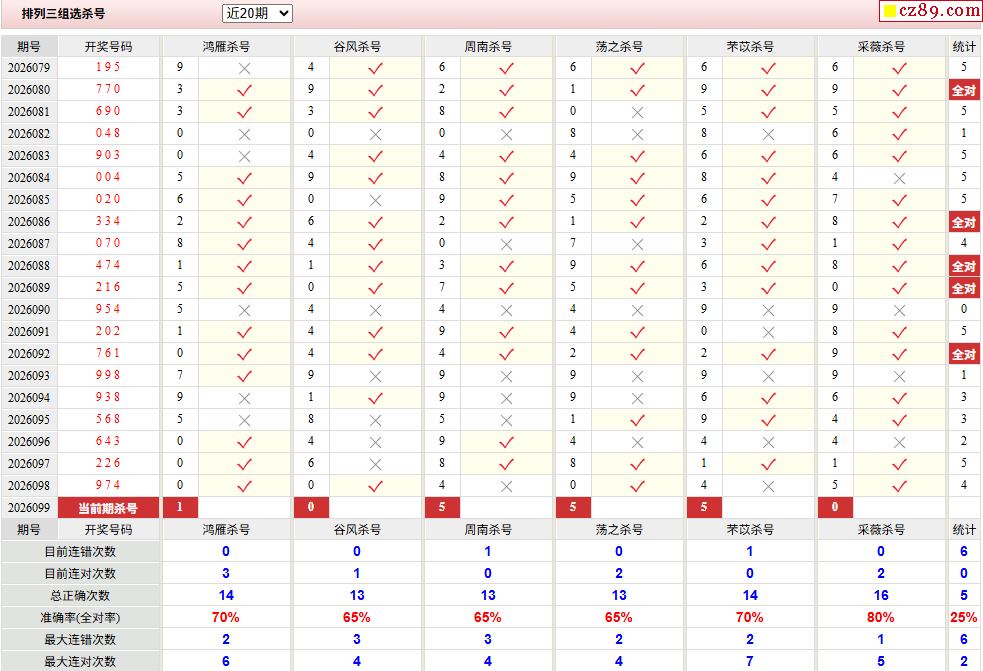Click the X mark for 鸿雁杀号 in row 2026083
Image resolution: width=983 pixels, height=671 pixels.
coord(244,156)
